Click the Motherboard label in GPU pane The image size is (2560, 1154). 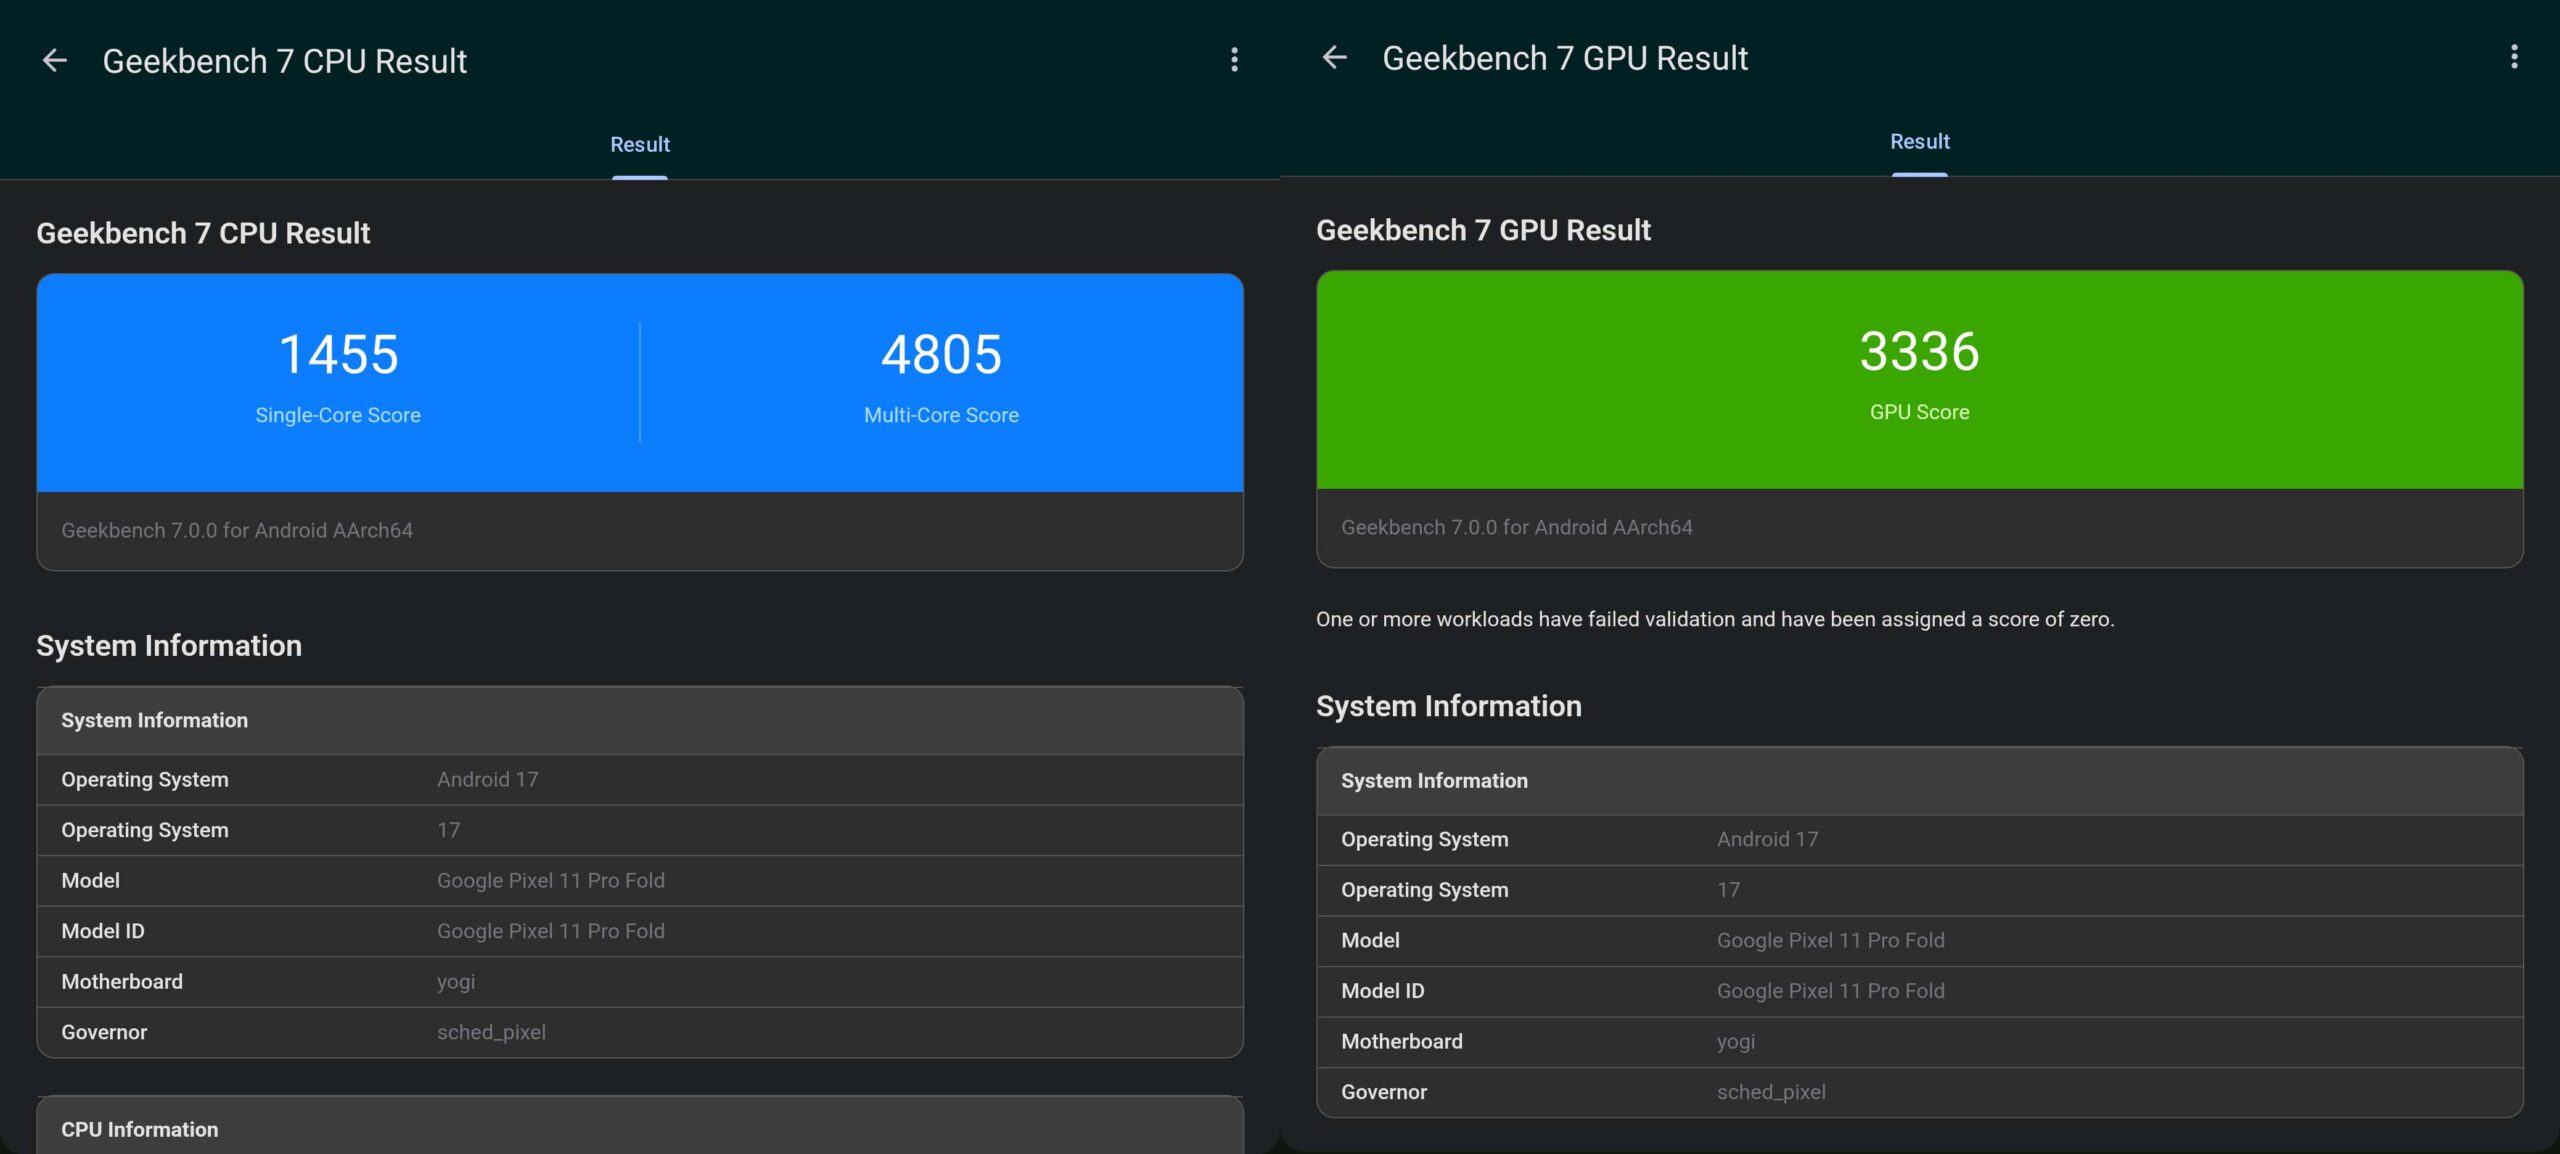tap(1402, 1042)
